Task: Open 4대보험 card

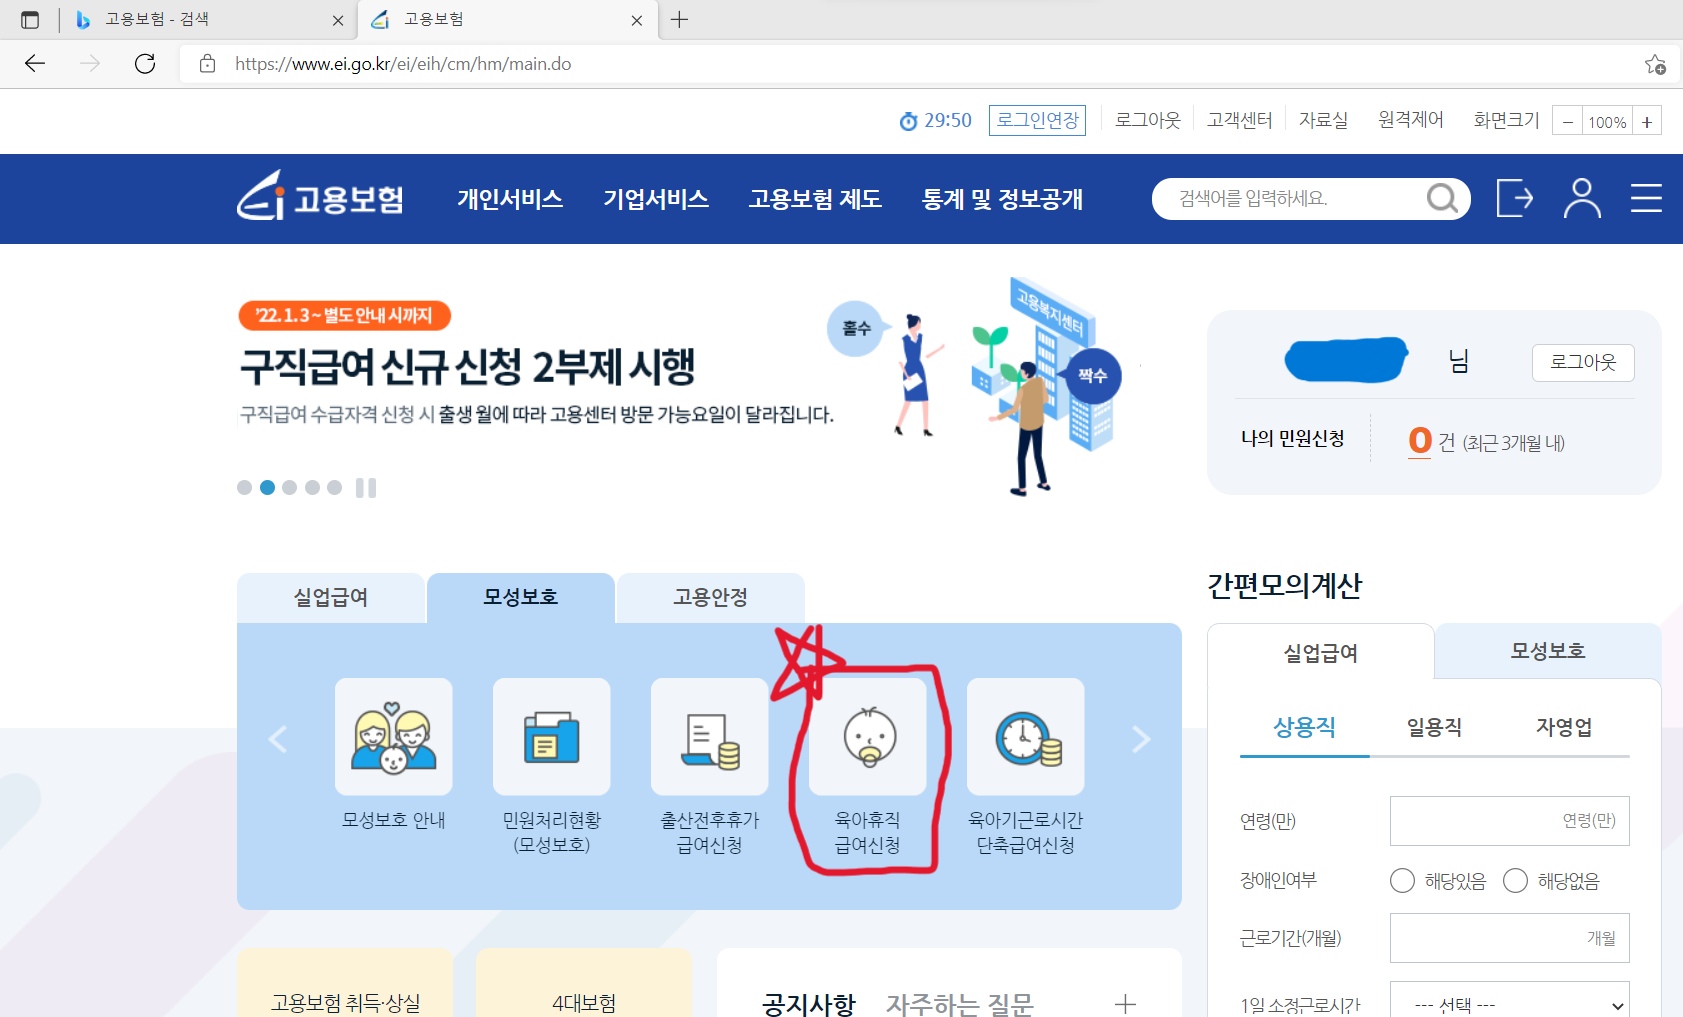Action: [584, 984]
